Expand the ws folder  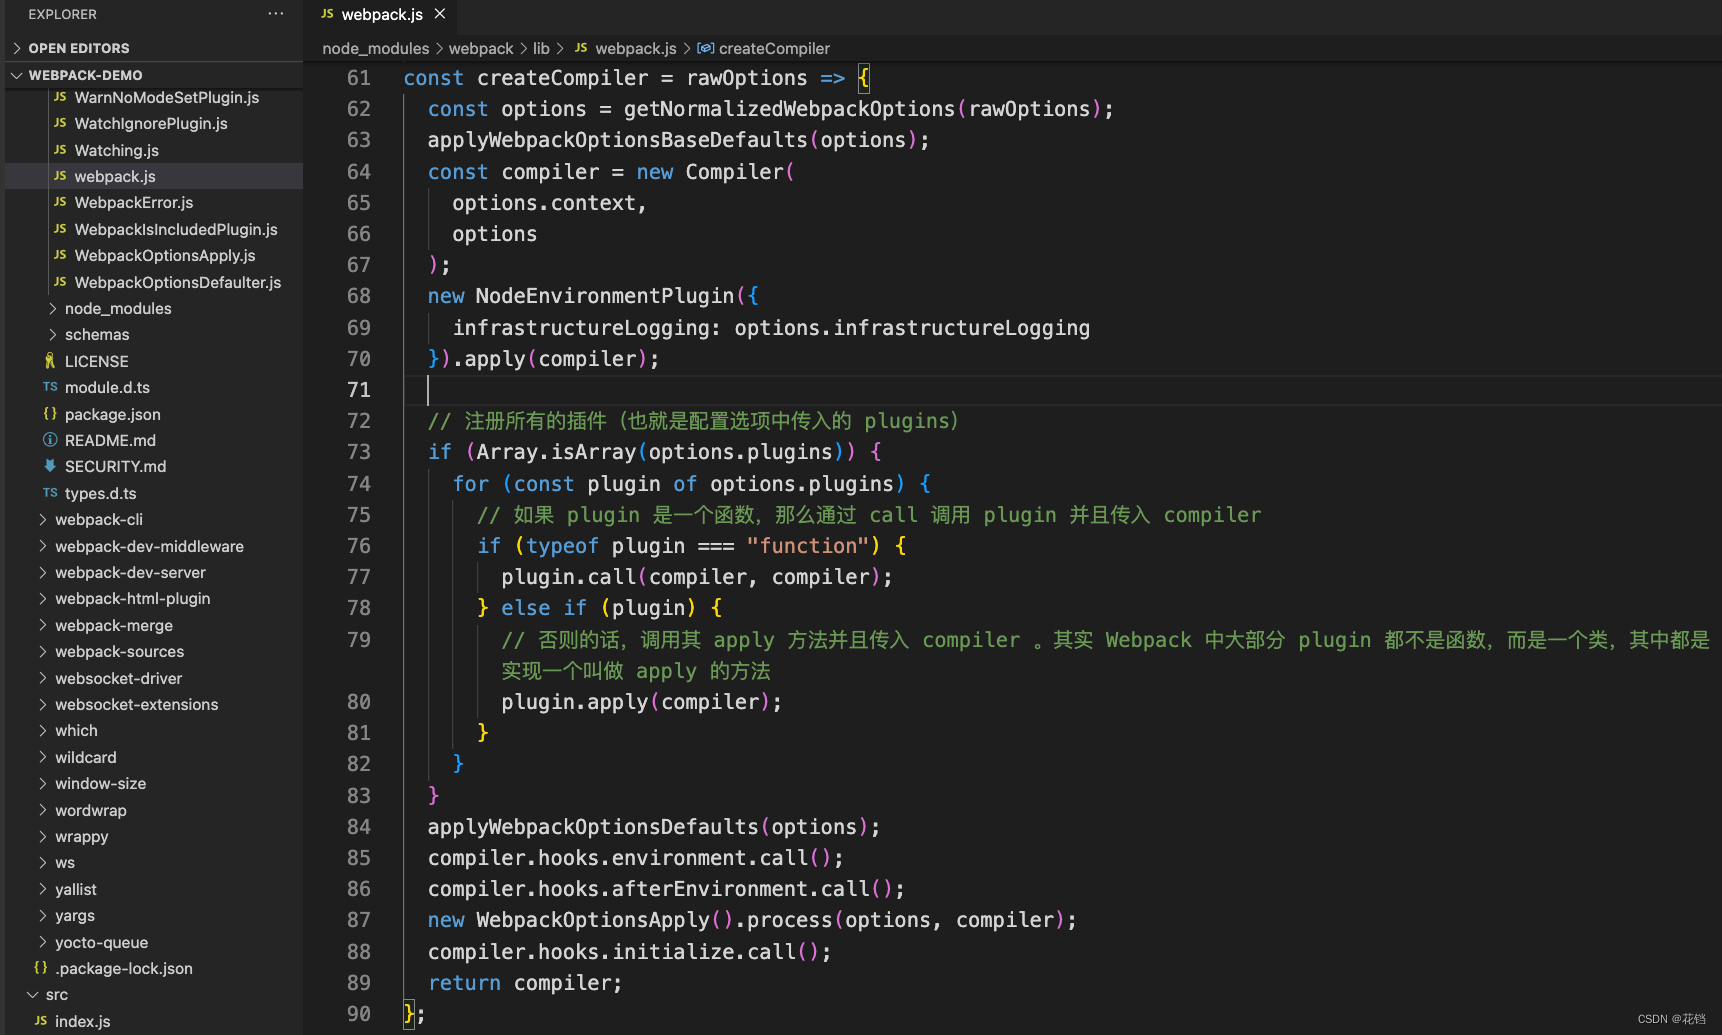65,862
